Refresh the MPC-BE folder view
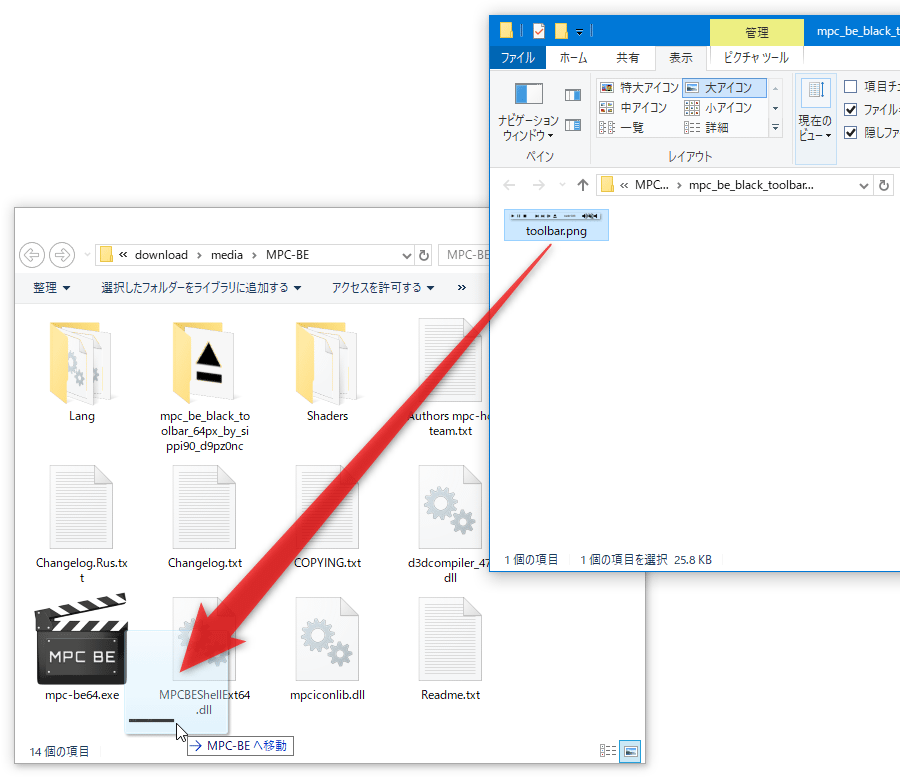Image resolution: width=900 pixels, height=778 pixels. tap(424, 255)
